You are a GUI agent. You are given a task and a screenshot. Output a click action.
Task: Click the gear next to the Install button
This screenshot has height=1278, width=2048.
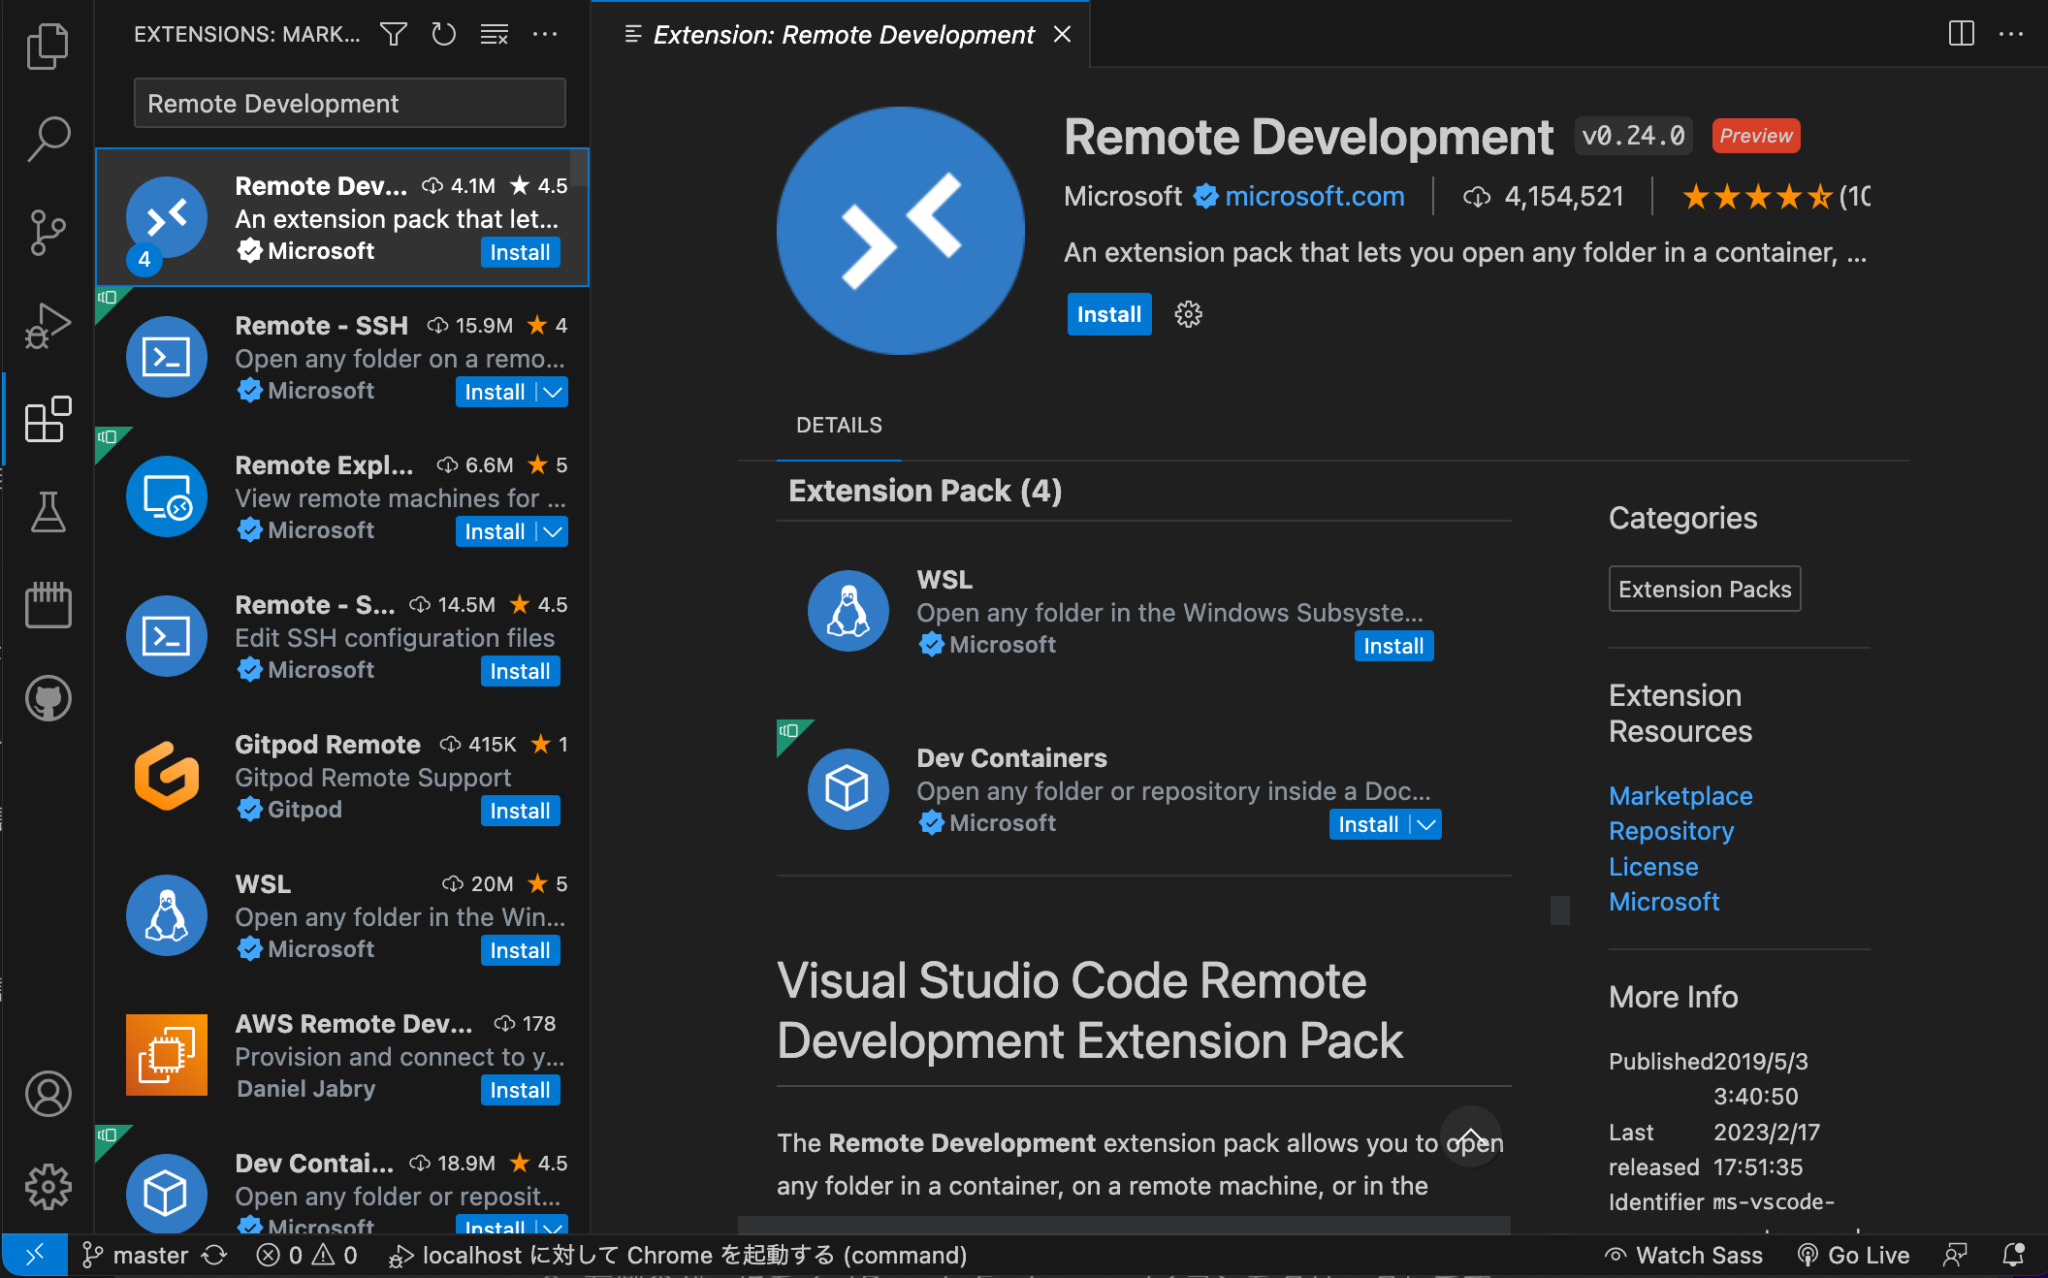pyautogui.click(x=1188, y=314)
